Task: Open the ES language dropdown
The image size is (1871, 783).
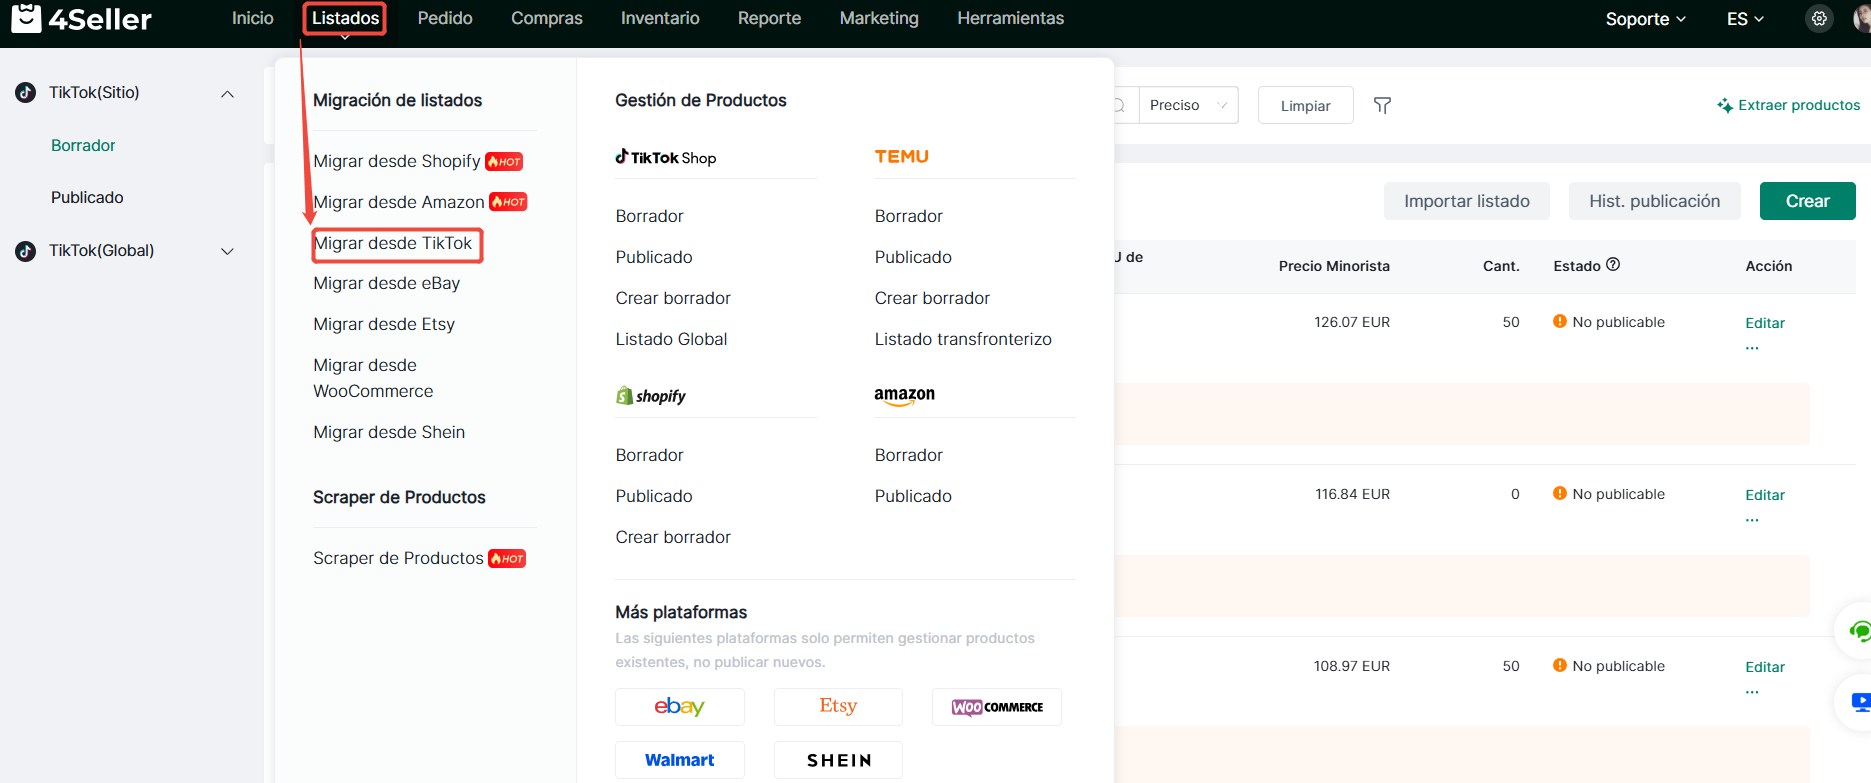Action: [x=1745, y=19]
